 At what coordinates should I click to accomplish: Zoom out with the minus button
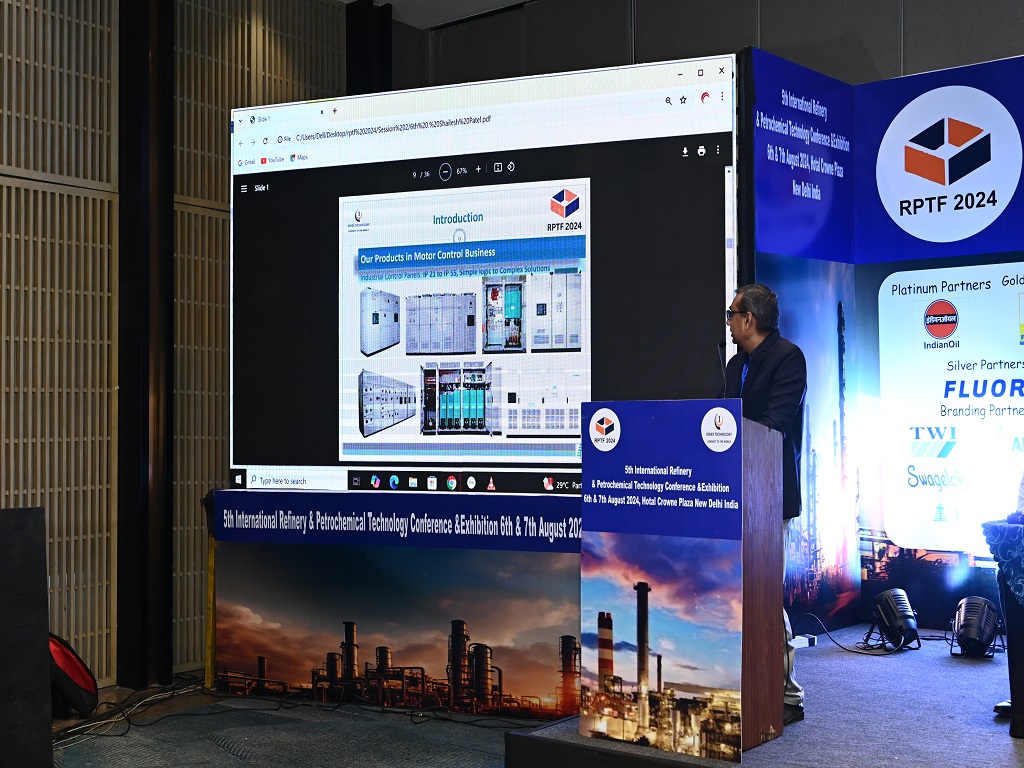coord(445,172)
